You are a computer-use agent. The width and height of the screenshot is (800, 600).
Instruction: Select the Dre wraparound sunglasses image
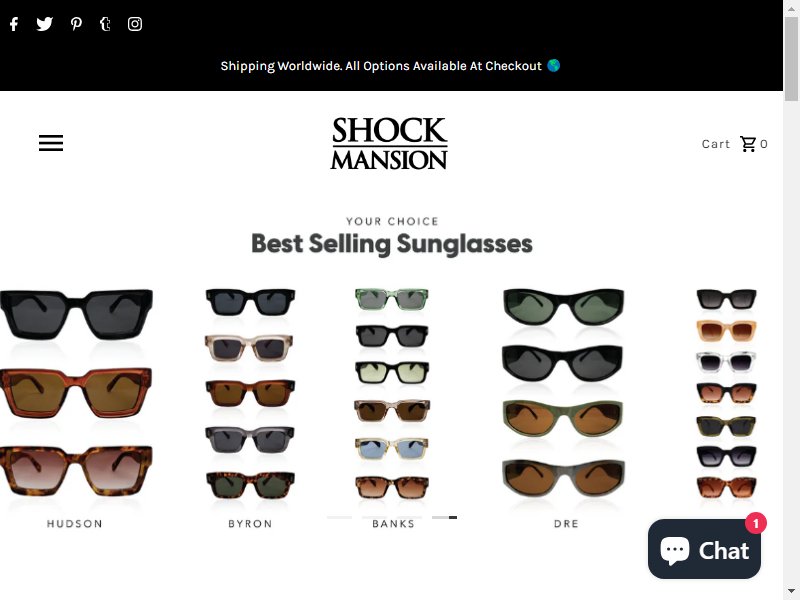(563, 393)
